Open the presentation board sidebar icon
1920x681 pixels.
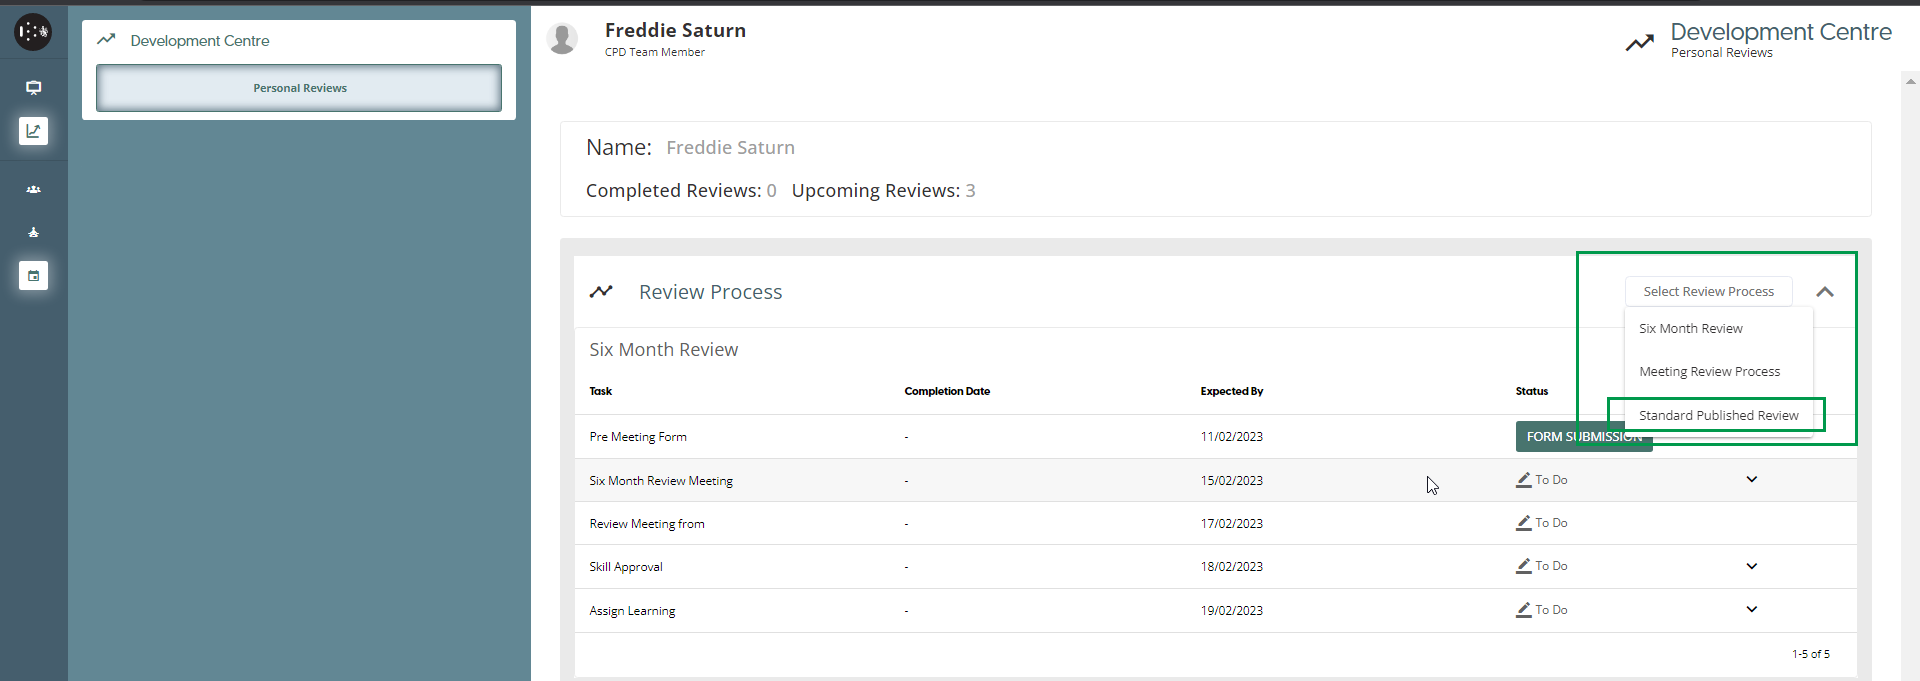point(33,88)
